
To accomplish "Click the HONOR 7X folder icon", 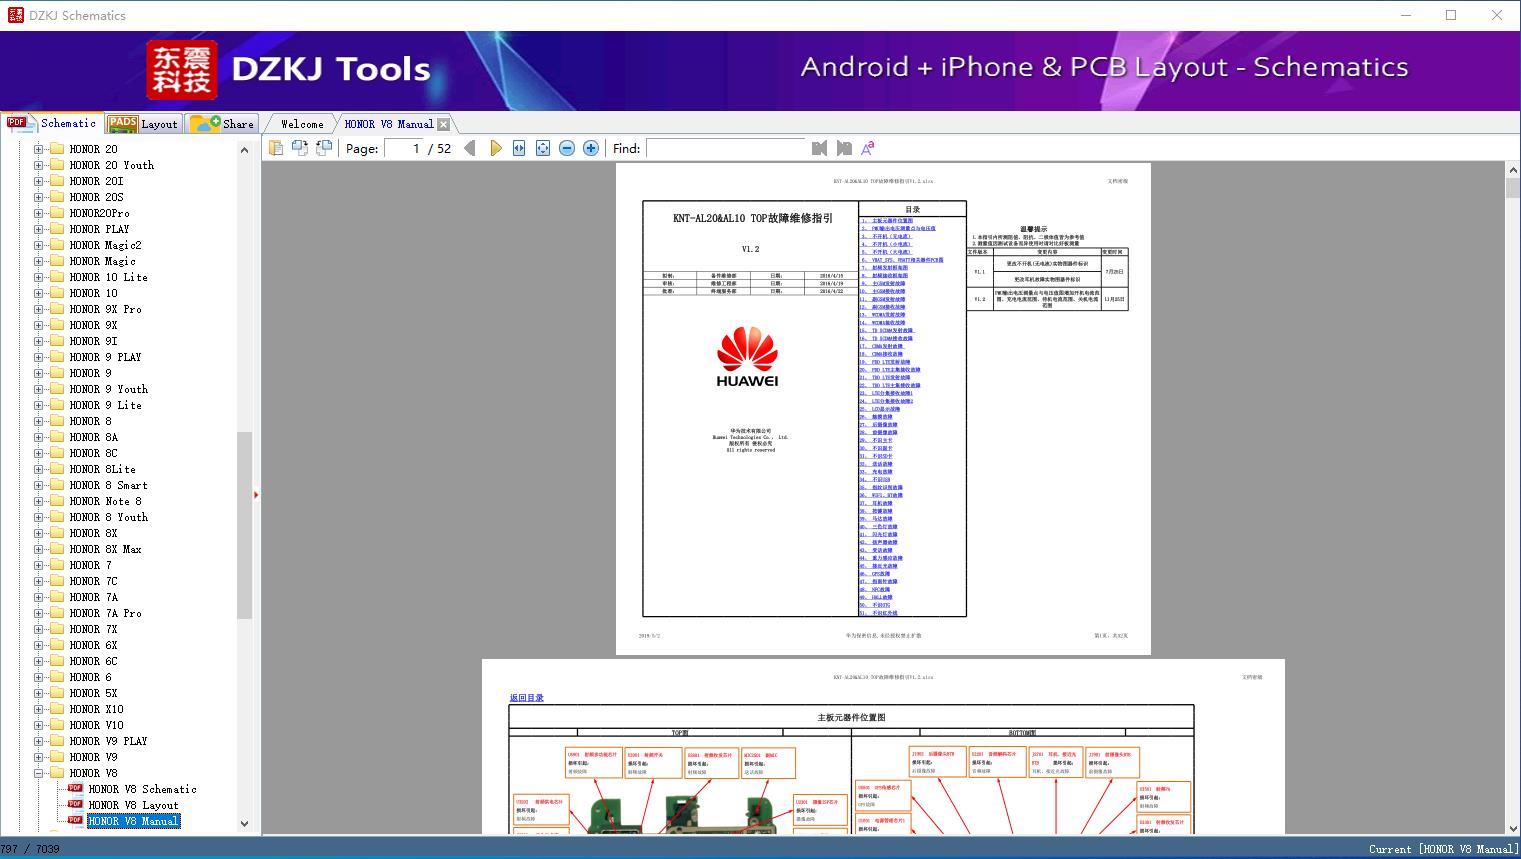I will point(57,629).
